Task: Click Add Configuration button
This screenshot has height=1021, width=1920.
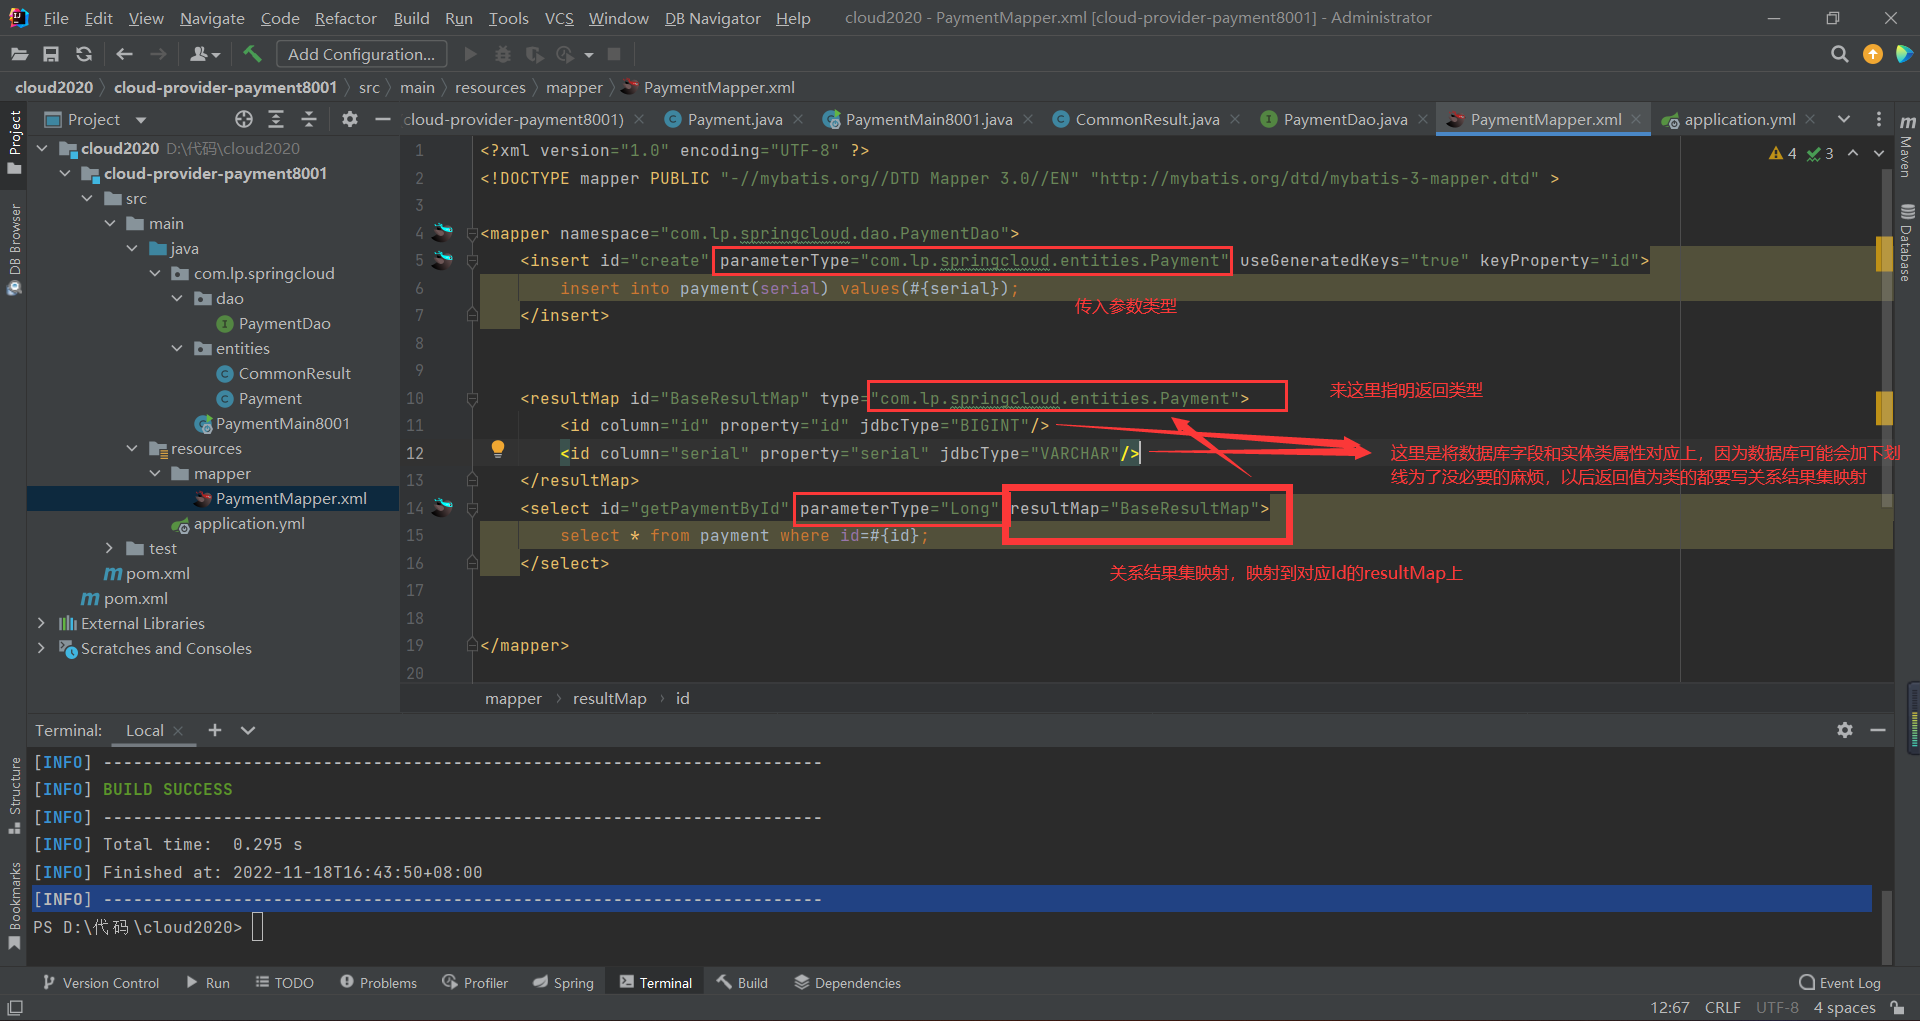Action: 361,54
